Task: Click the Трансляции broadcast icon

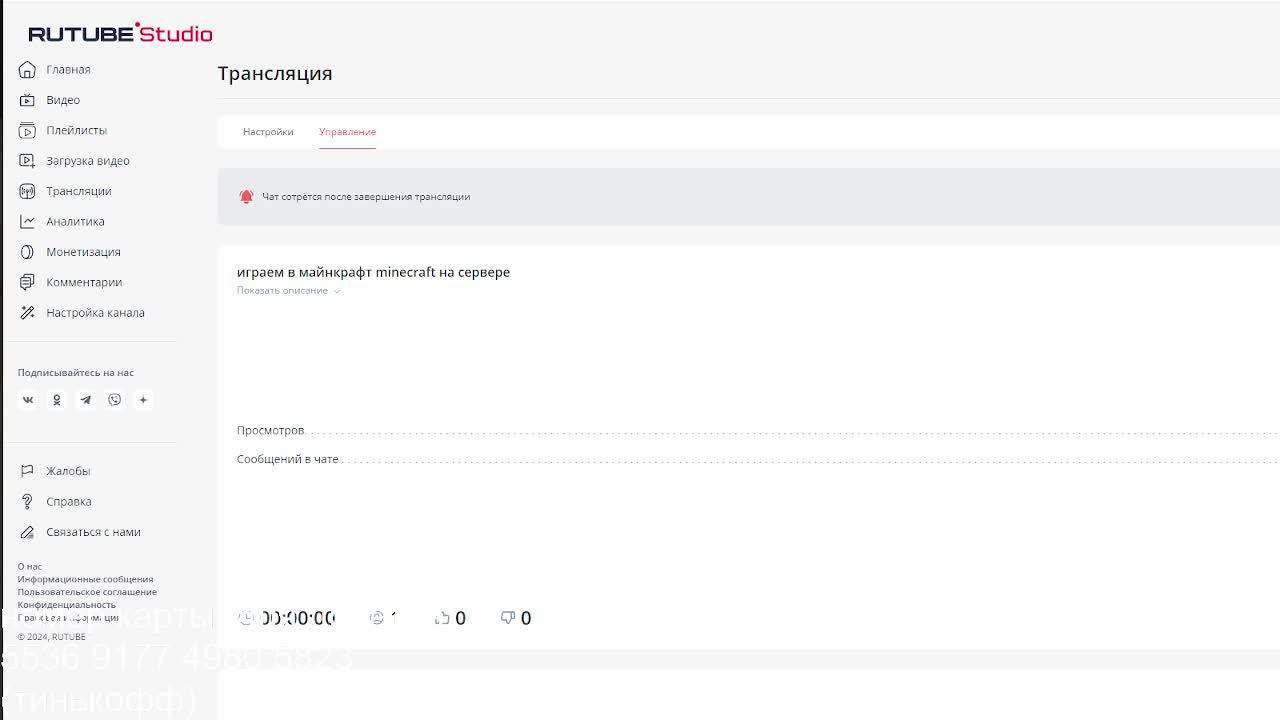Action: click(27, 191)
